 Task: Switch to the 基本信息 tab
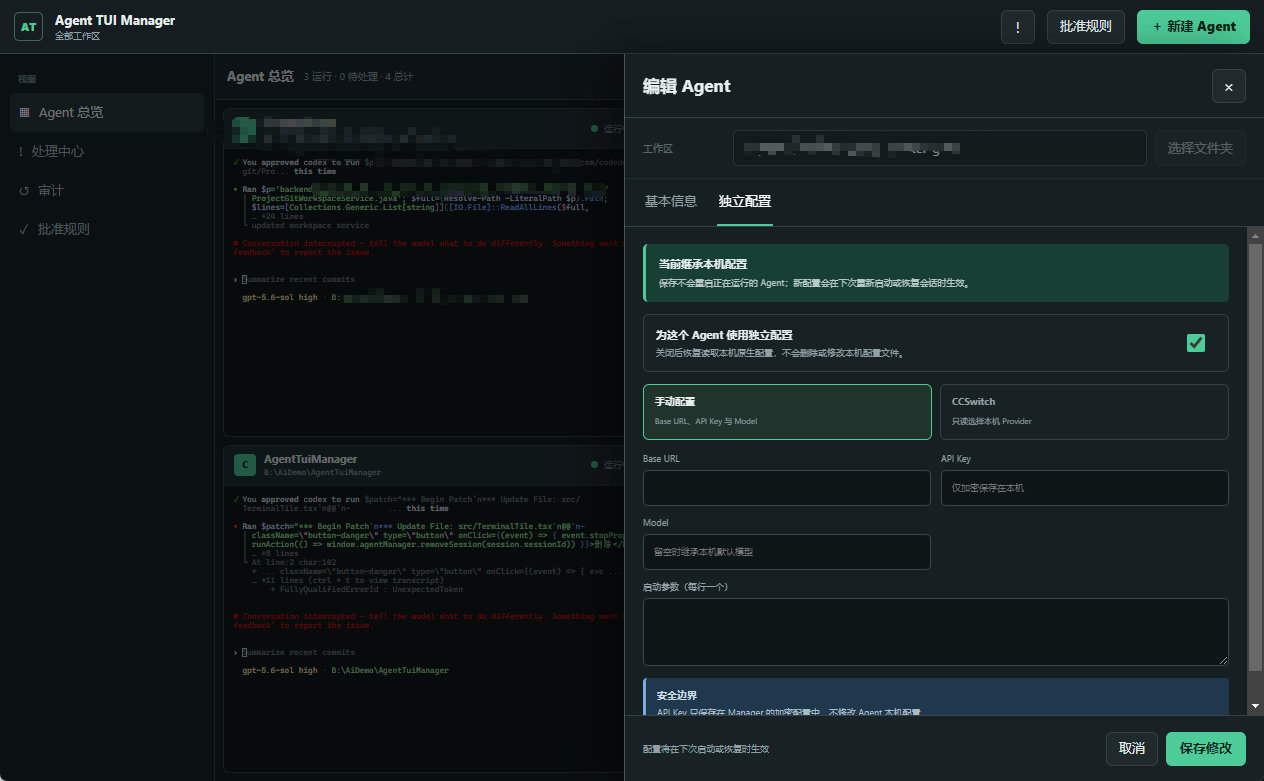pyautogui.click(x=671, y=201)
